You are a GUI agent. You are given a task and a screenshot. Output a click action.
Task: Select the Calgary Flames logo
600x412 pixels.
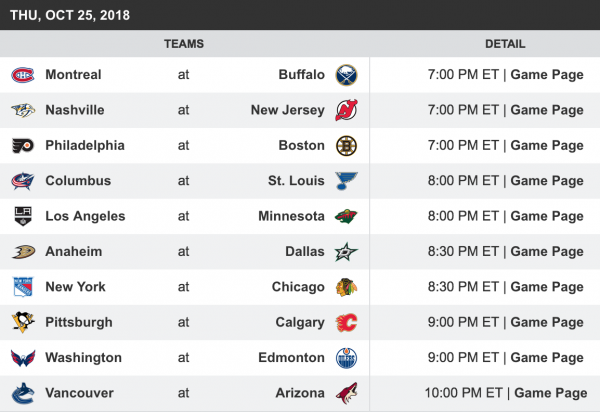pyautogui.click(x=346, y=323)
